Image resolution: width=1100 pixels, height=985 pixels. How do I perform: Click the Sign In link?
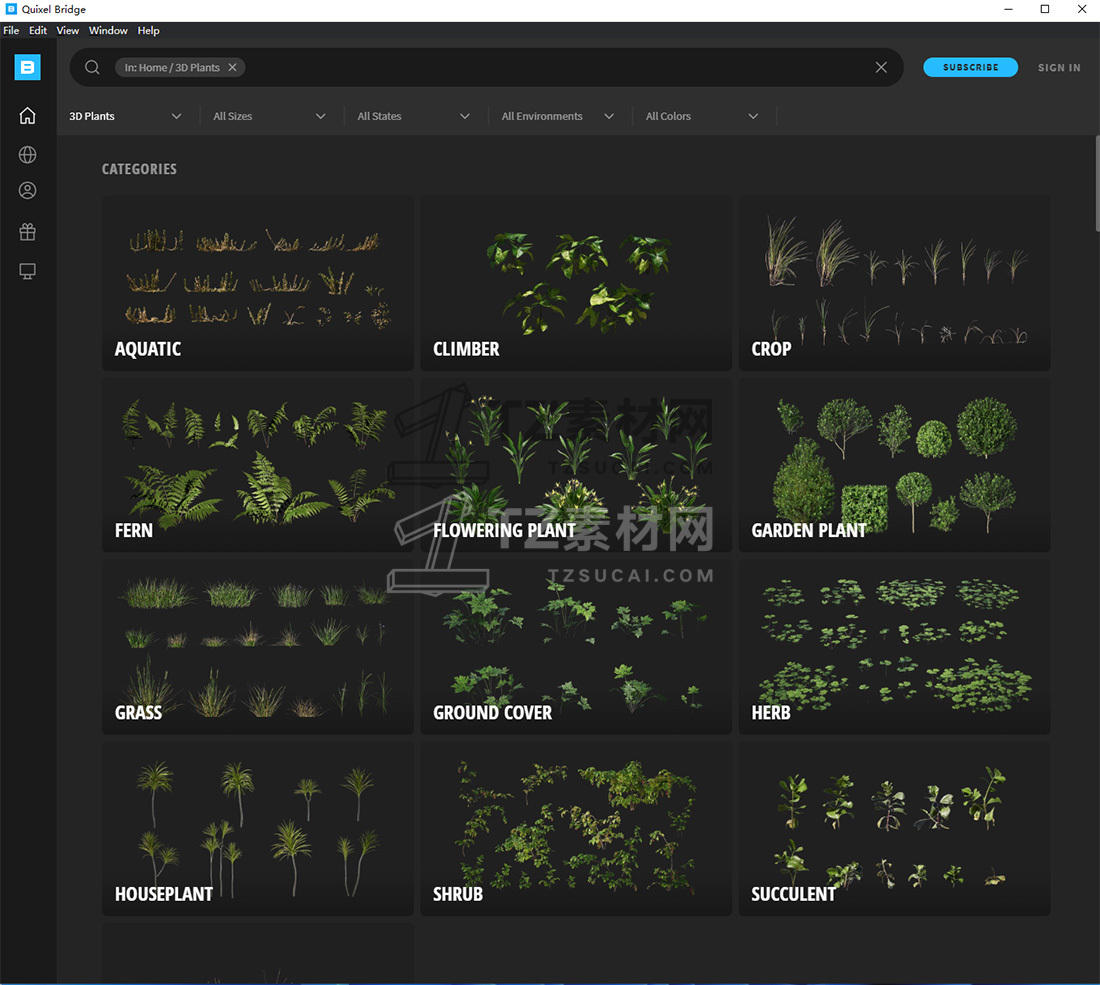click(1059, 67)
